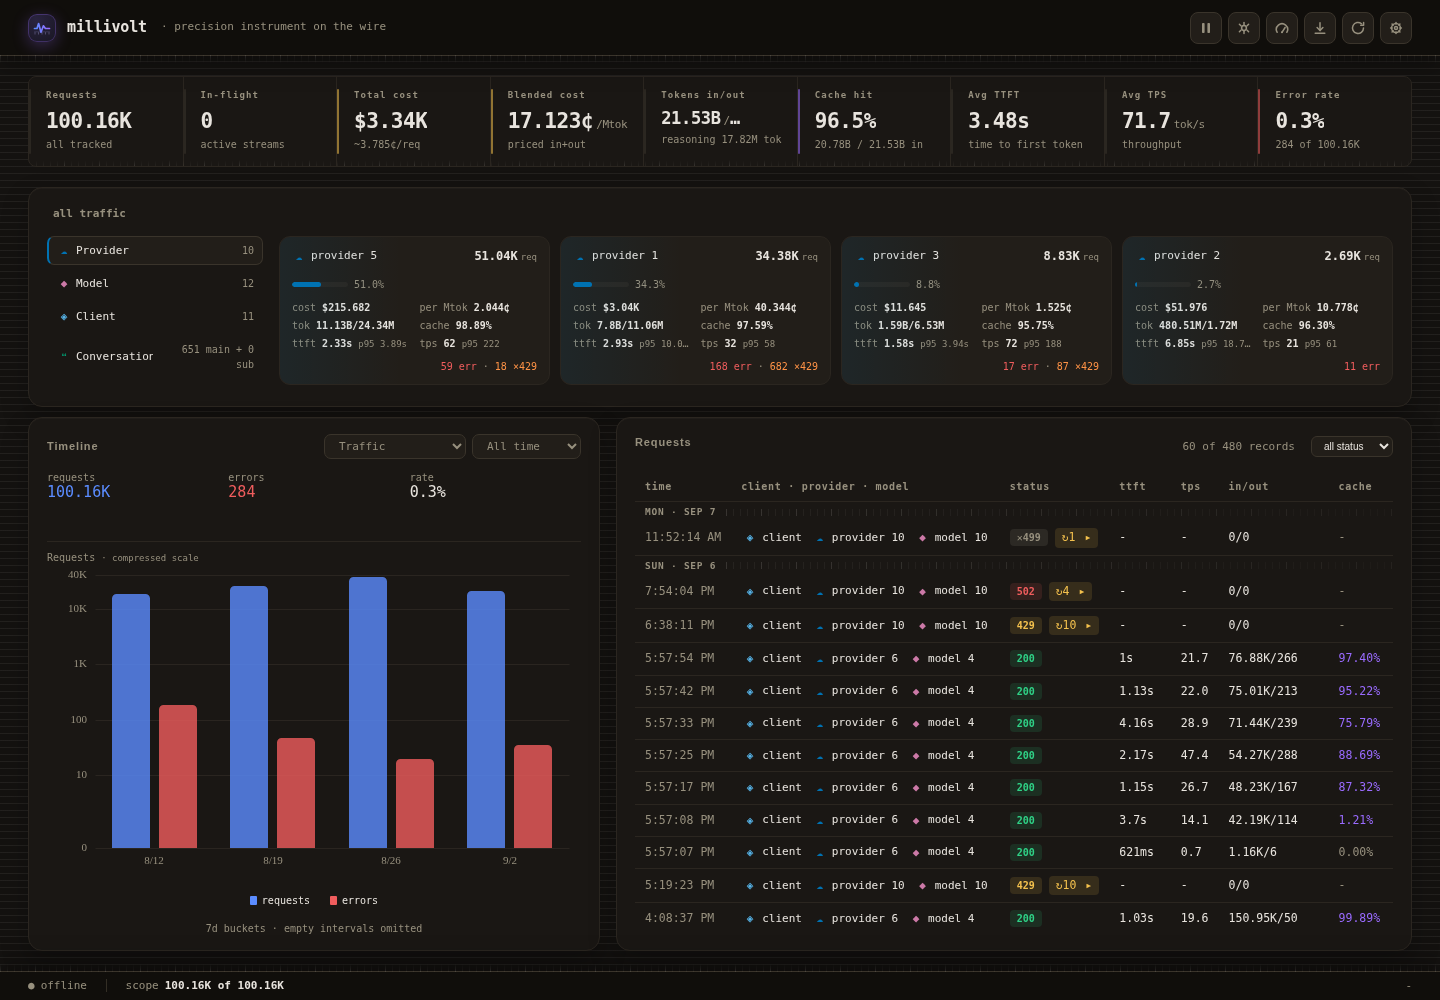
Task: Click the cloud icon on provider 2 card
Action: tap(1142, 257)
